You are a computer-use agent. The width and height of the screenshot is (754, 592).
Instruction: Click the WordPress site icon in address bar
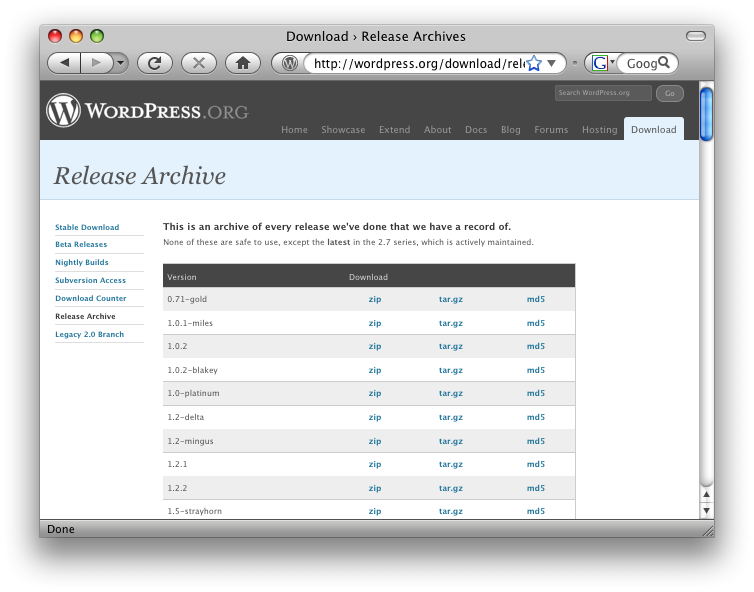click(x=289, y=63)
